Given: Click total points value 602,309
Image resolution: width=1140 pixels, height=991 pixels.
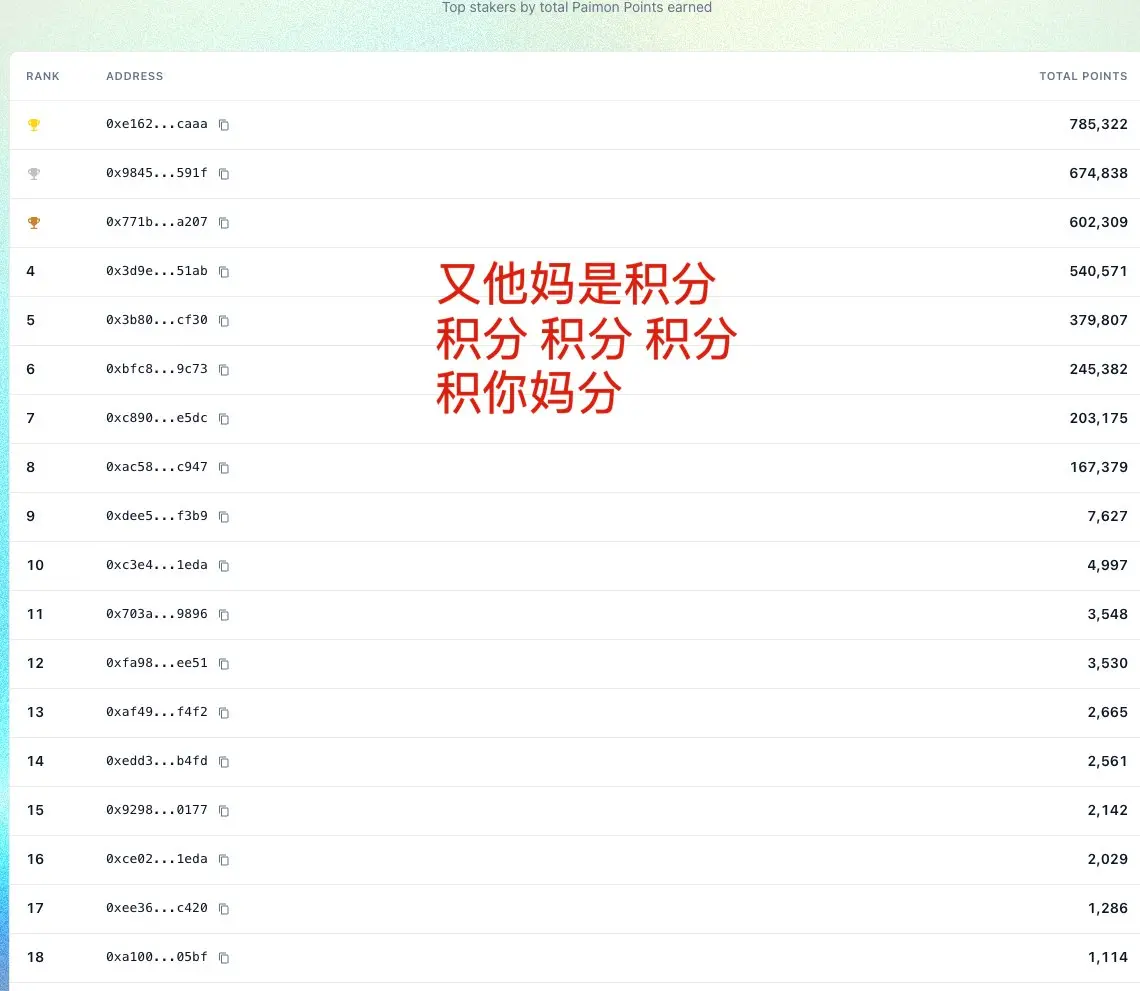Looking at the screenshot, I should pos(1098,222).
